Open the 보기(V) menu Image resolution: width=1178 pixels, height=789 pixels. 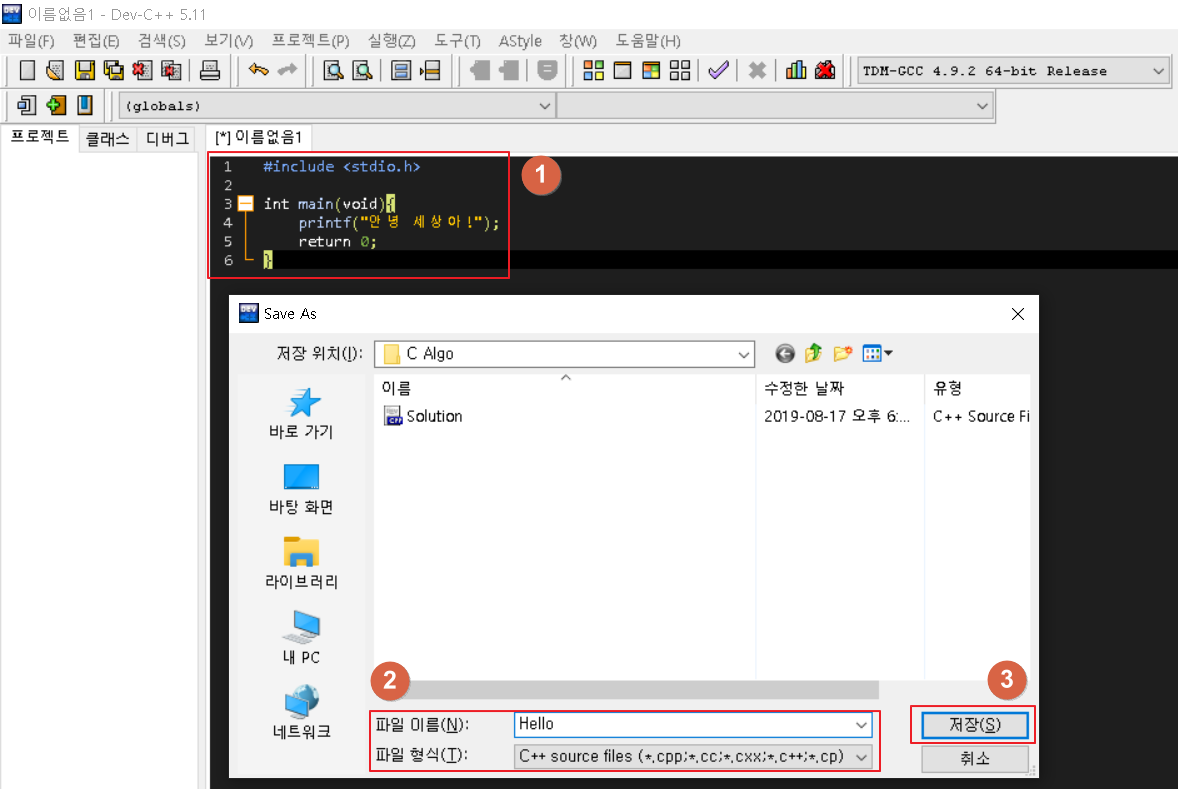click(228, 41)
